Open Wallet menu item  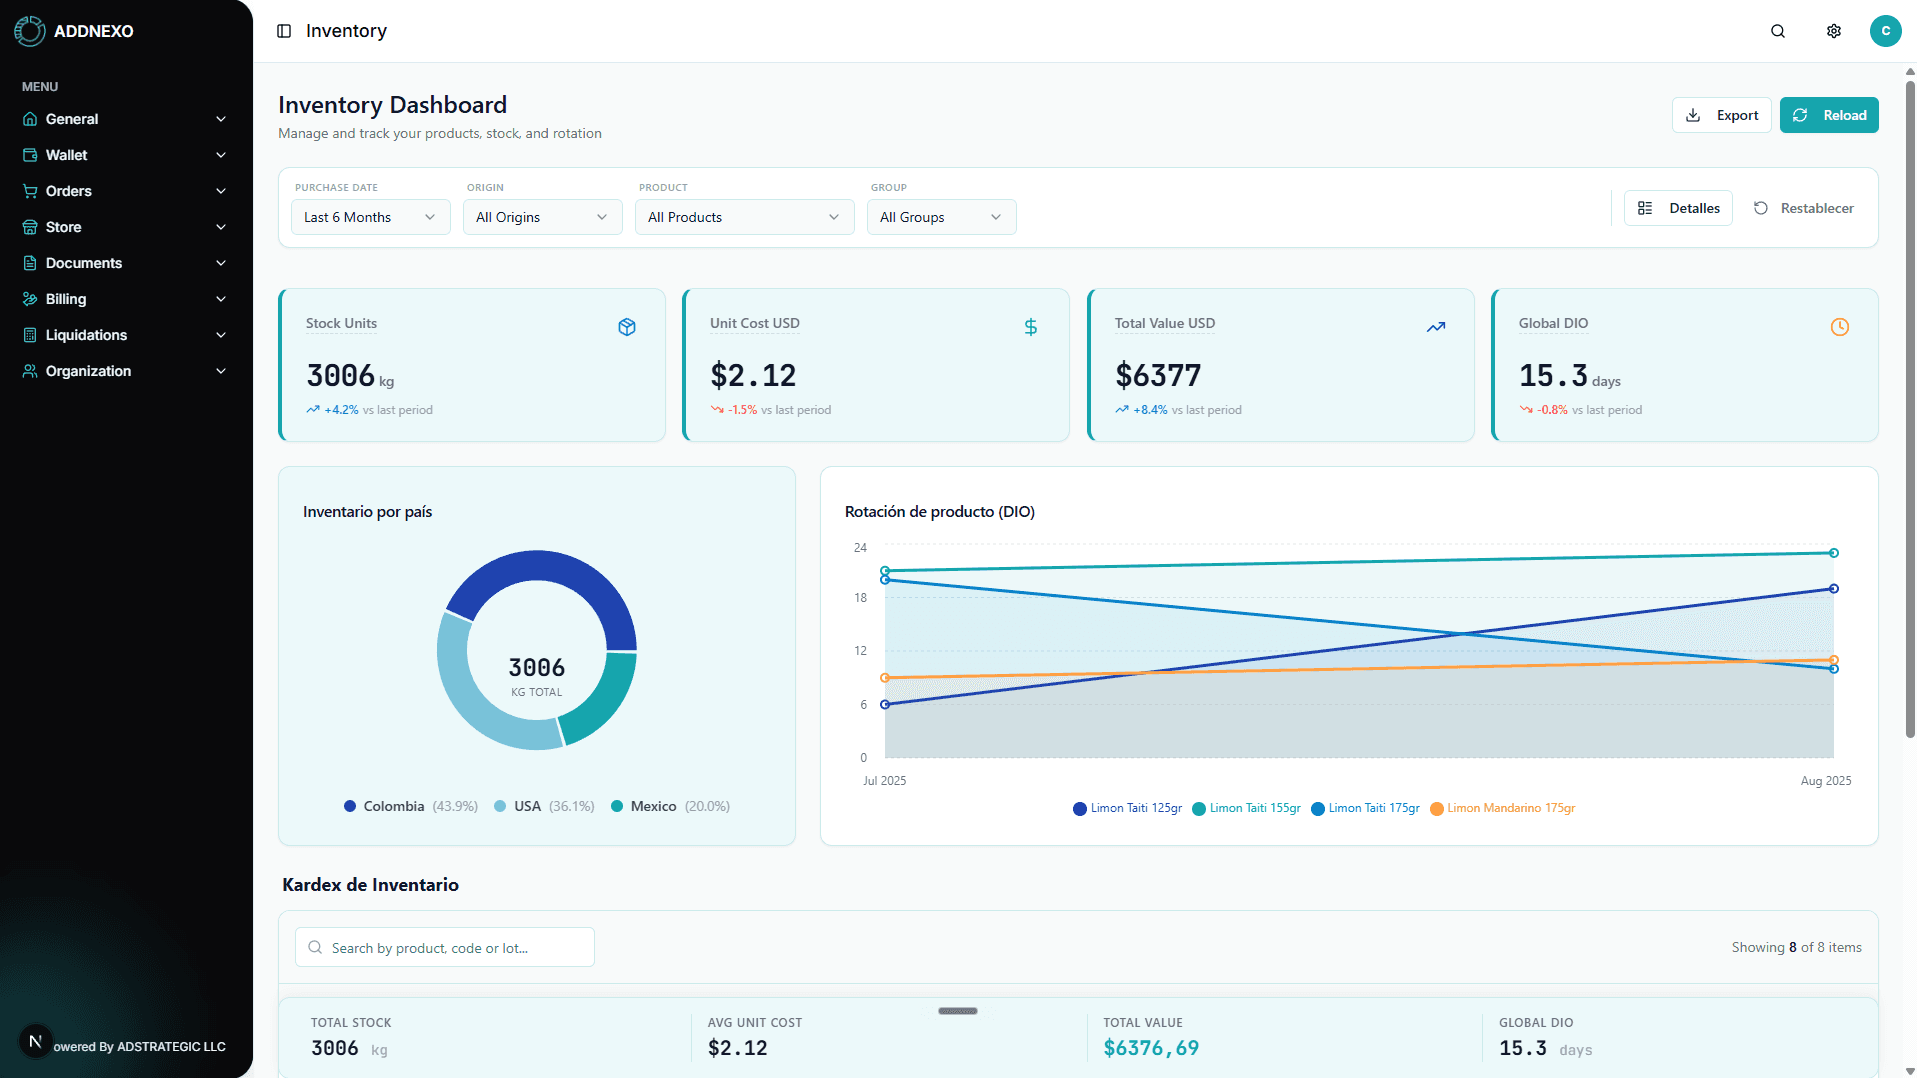click(x=125, y=155)
